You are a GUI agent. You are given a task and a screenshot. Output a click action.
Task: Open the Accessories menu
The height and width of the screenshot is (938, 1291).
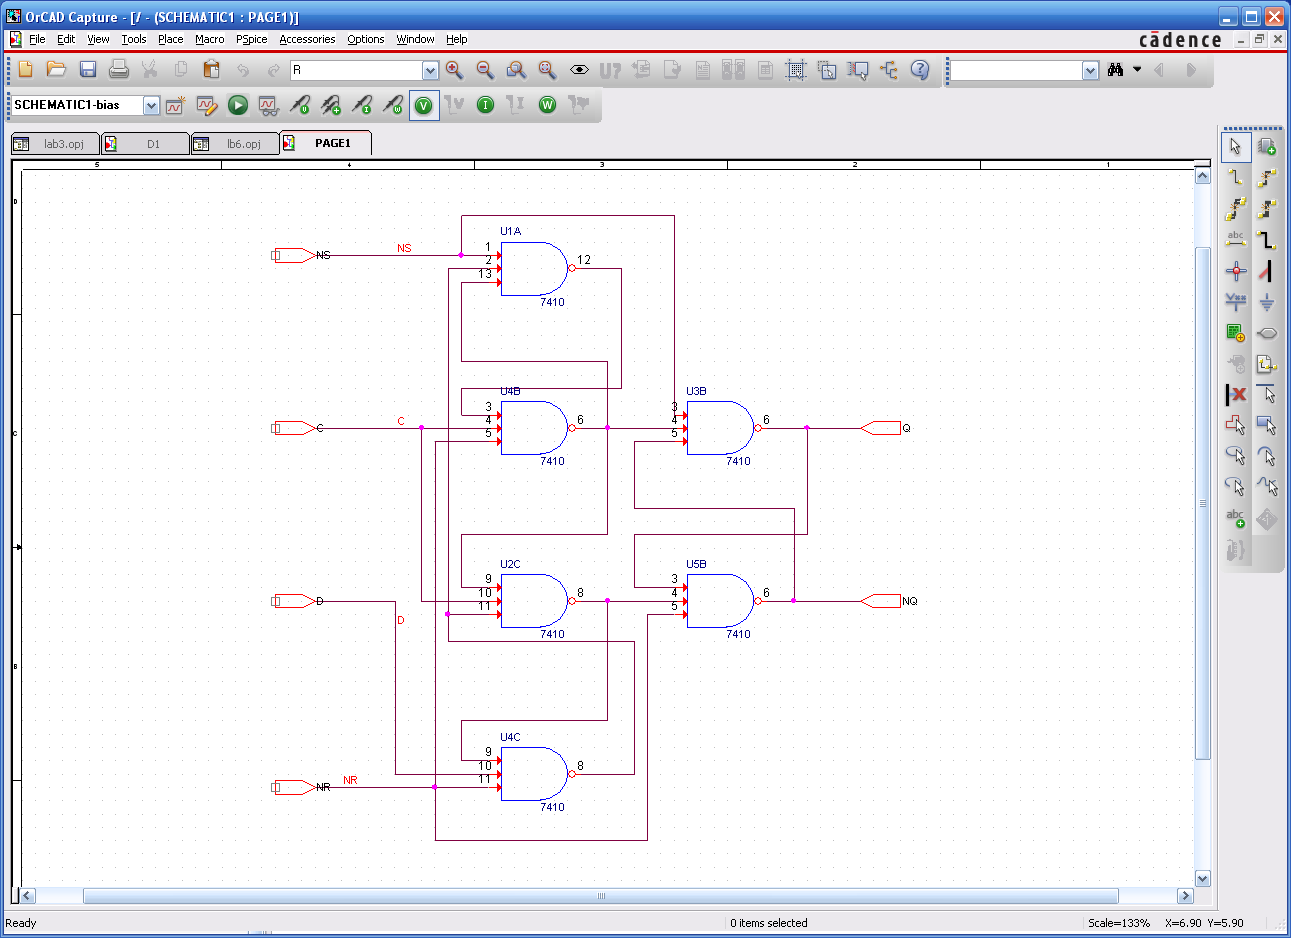pyautogui.click(x=307, y=40)
